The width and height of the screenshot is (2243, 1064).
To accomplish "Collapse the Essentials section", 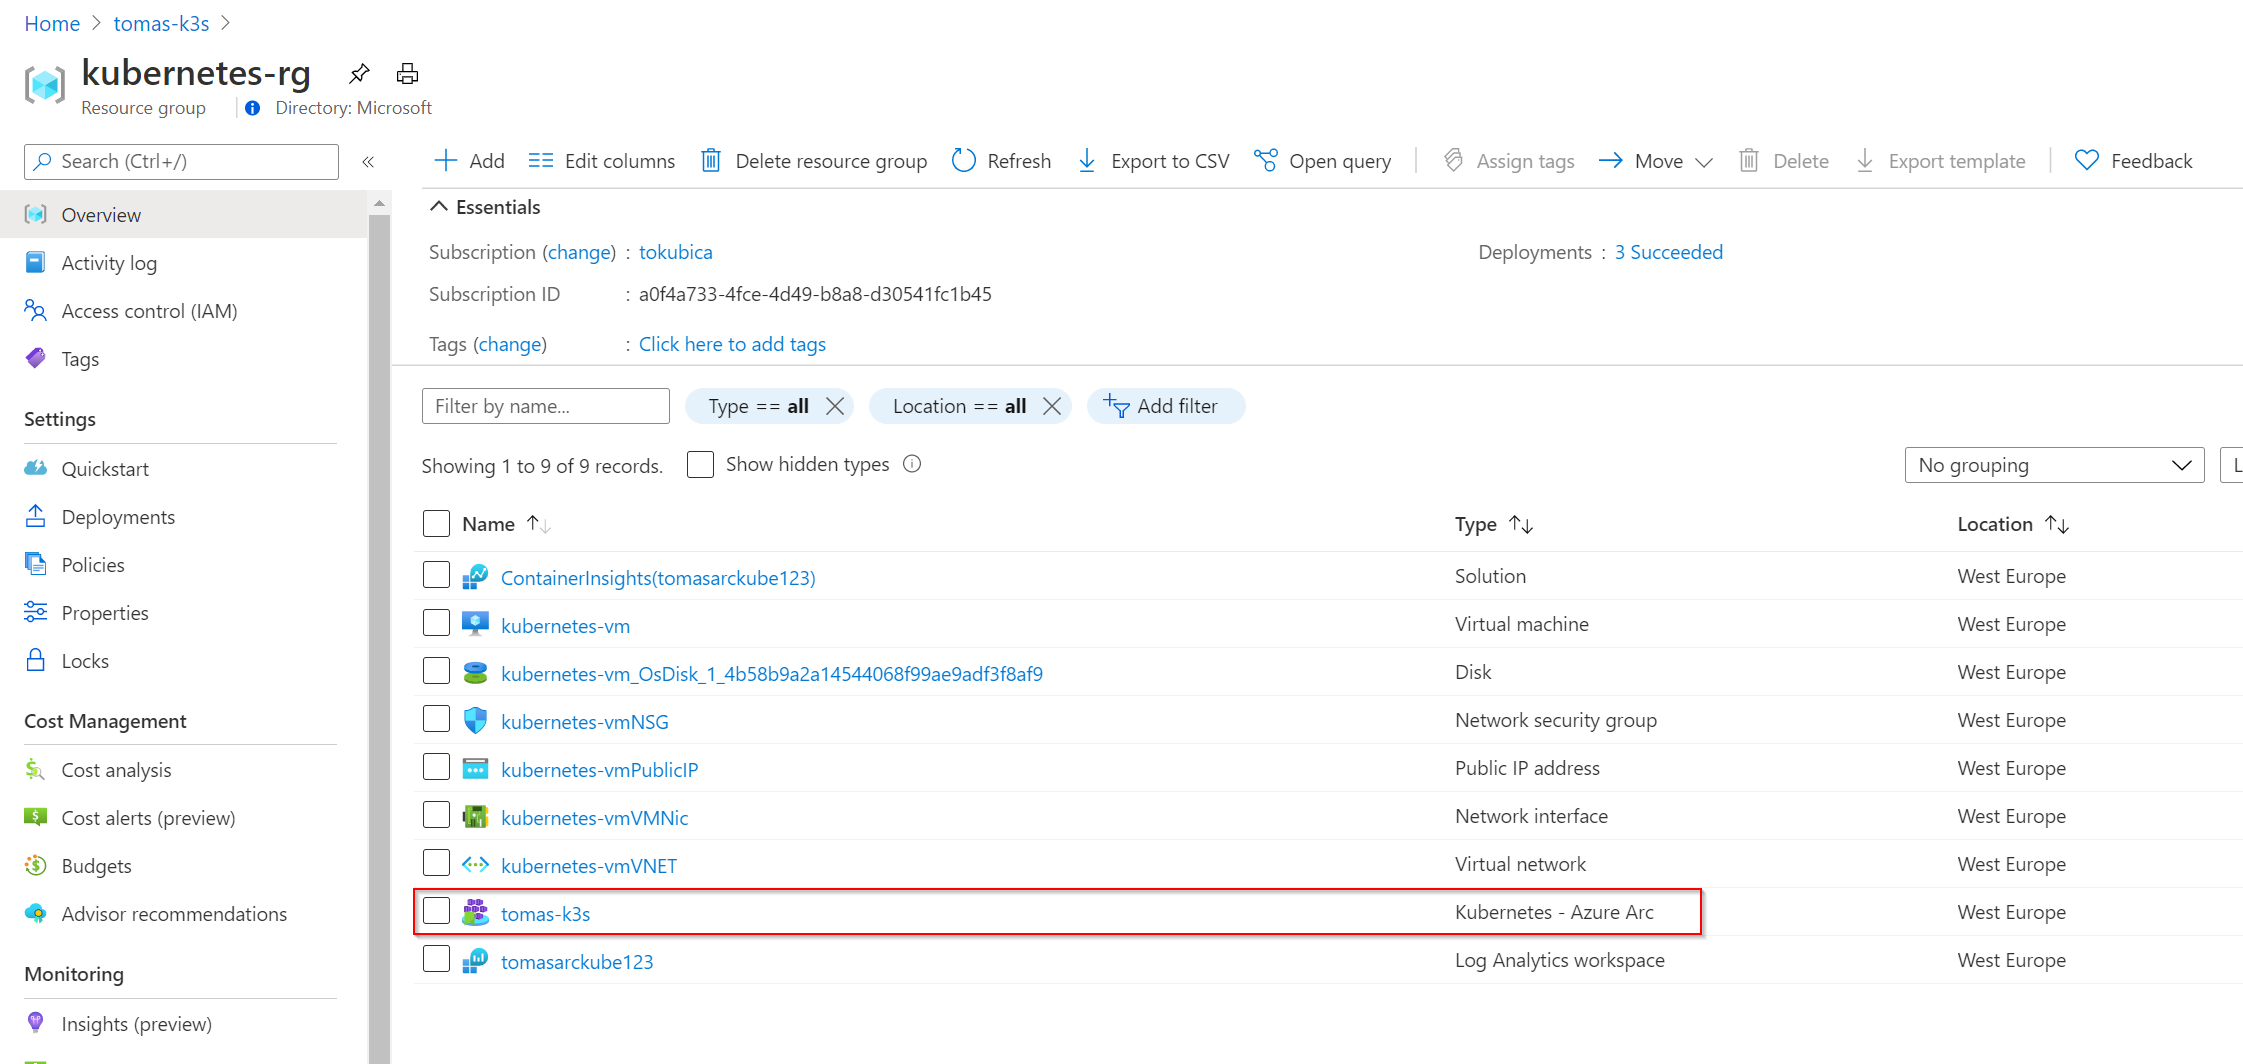I will pyautogui.click(x=438, y=207).
